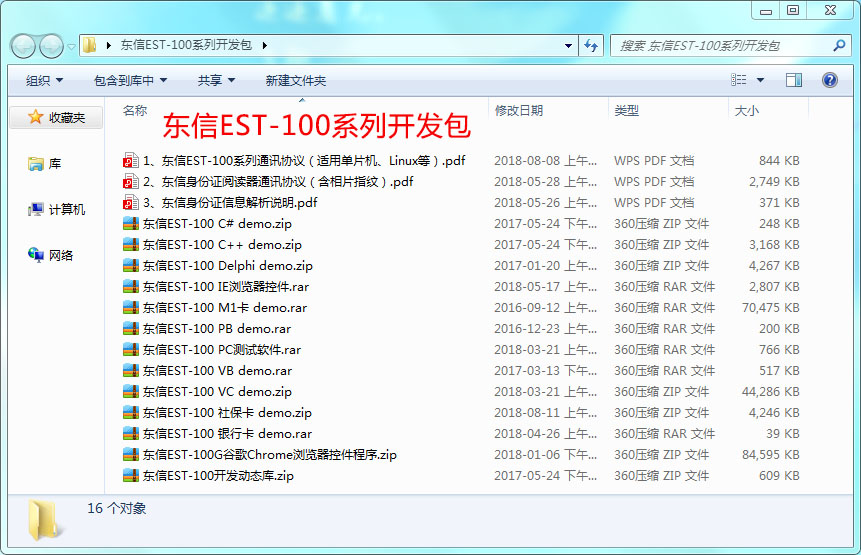This screenshot has height=555, width=861.
Task: Refresh the folder with the refresh button
Action: click(591, 46)
